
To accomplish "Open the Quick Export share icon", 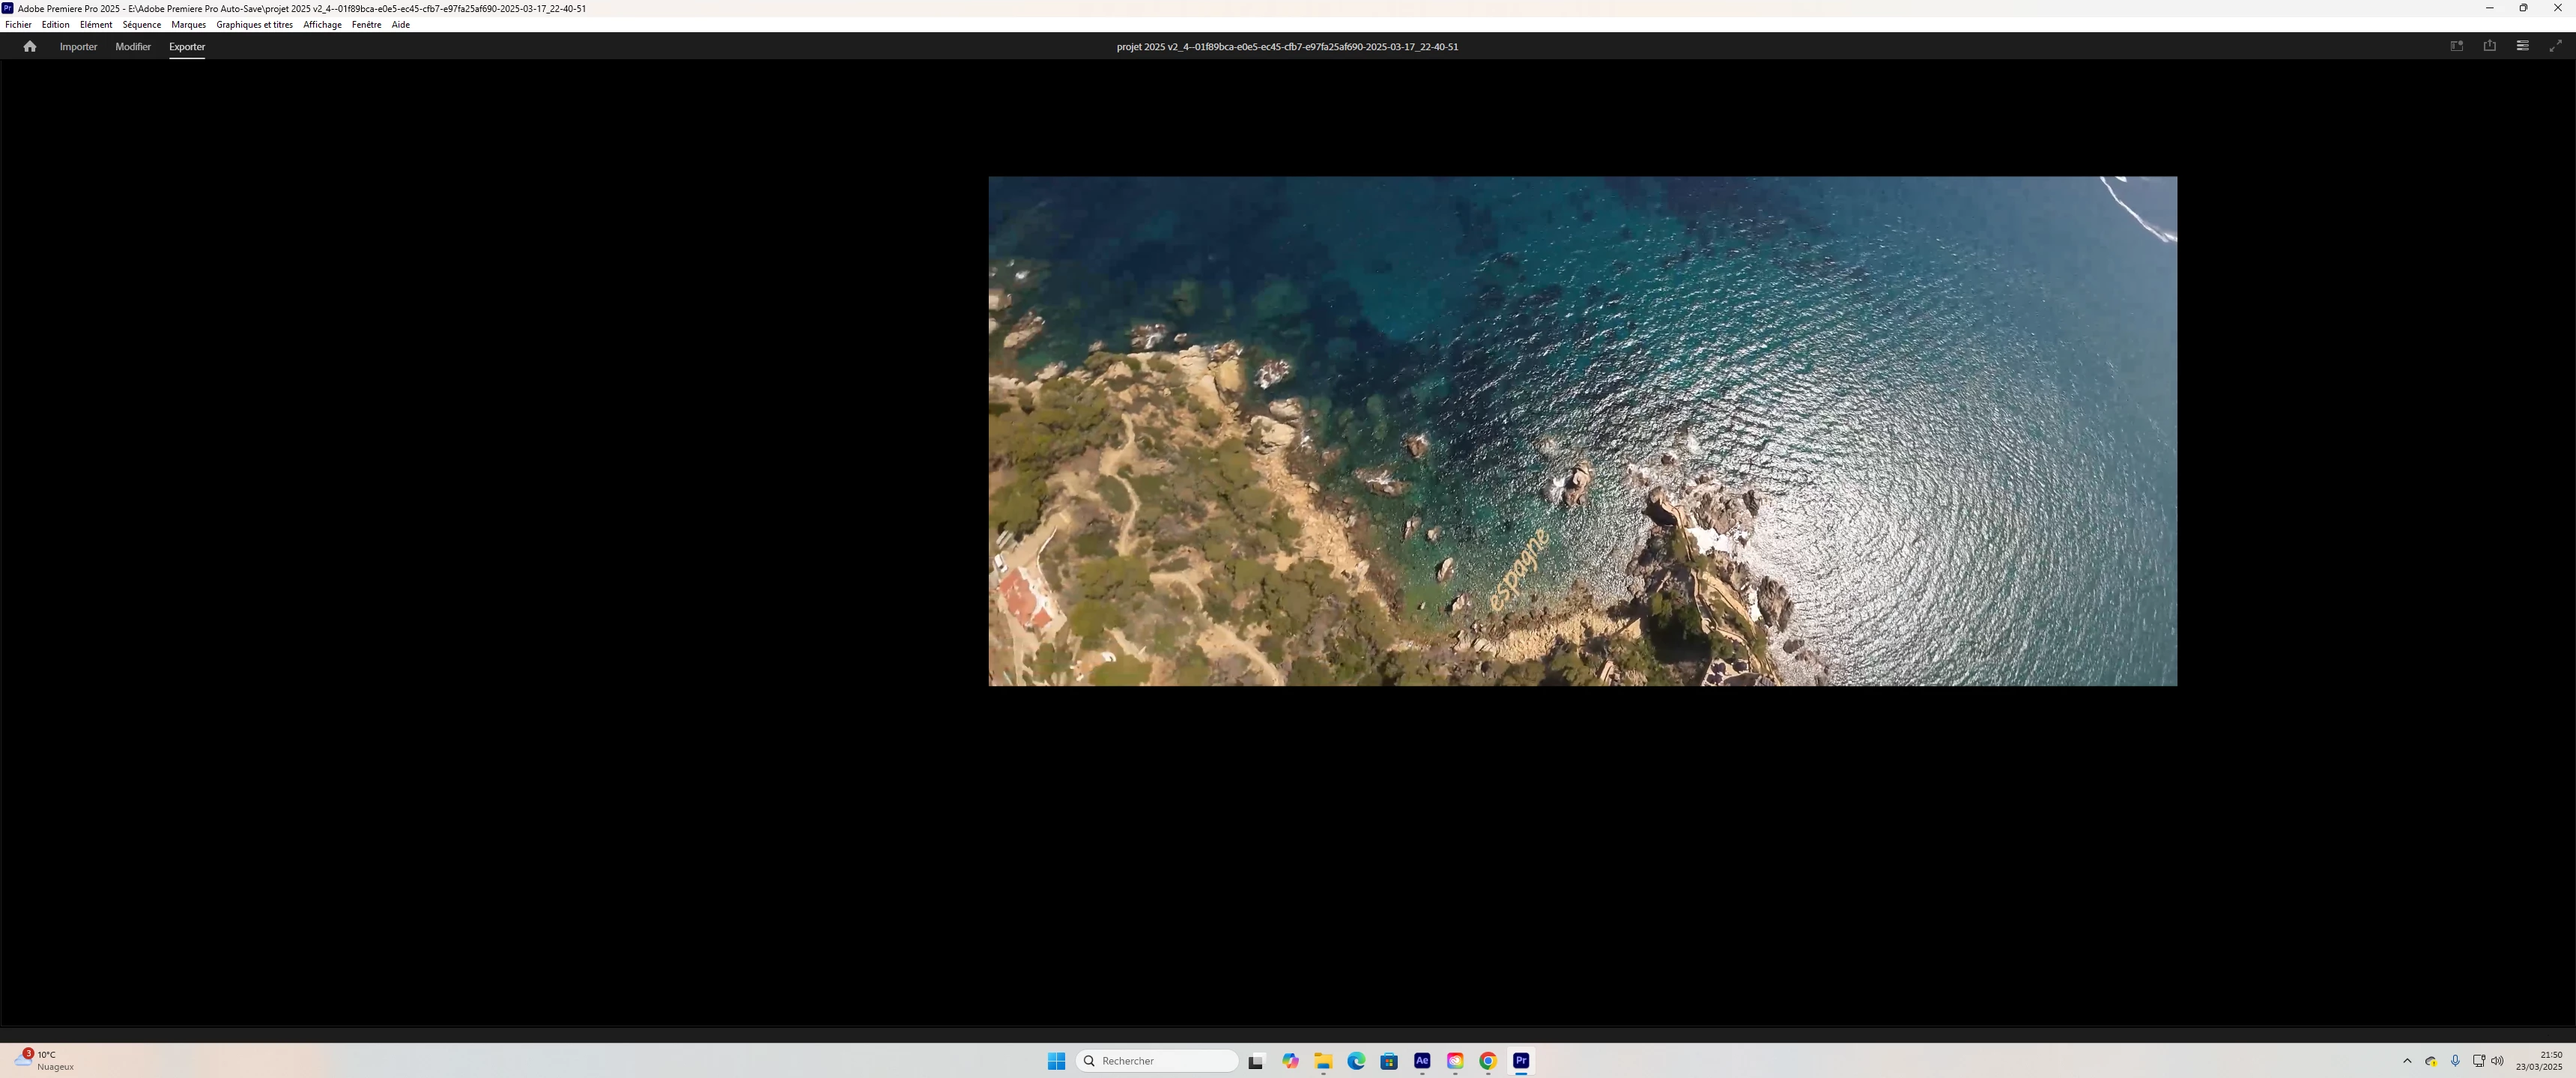I will (2489, 46).
